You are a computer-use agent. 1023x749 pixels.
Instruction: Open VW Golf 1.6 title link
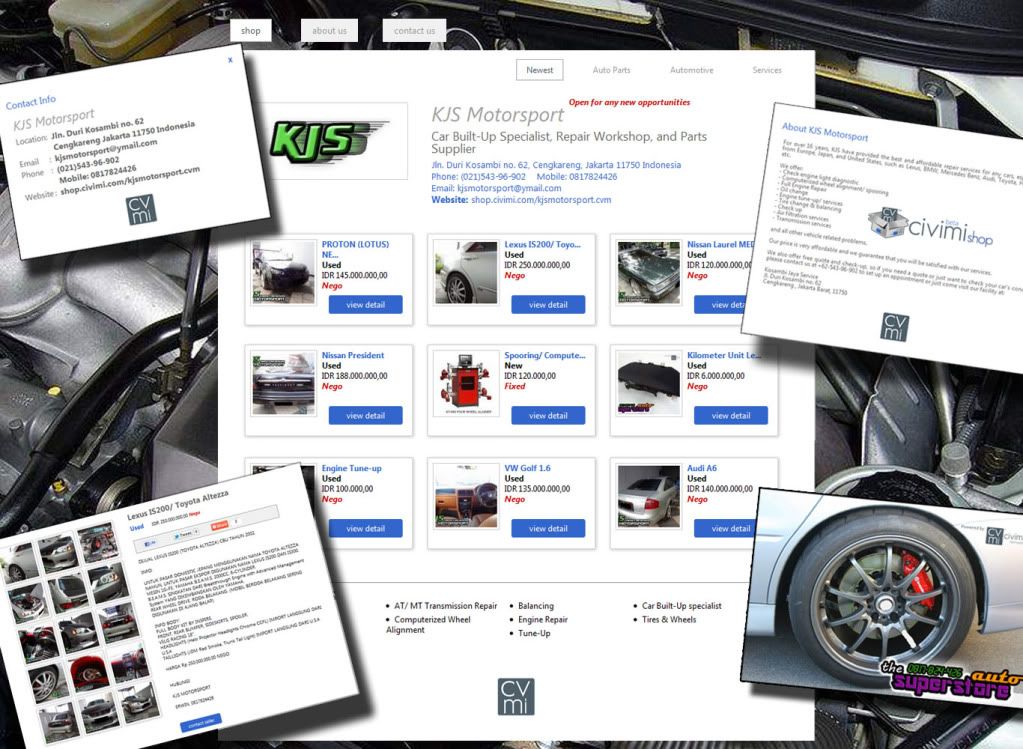click(527, 468)
